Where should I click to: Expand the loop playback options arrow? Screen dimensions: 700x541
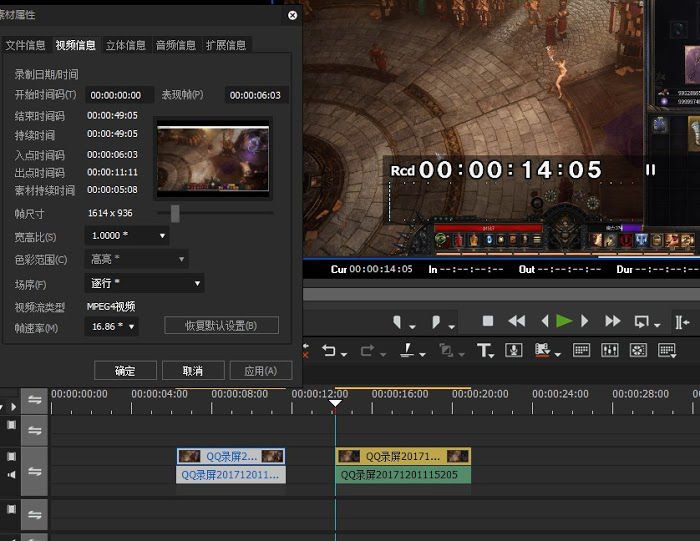point(657,325)
